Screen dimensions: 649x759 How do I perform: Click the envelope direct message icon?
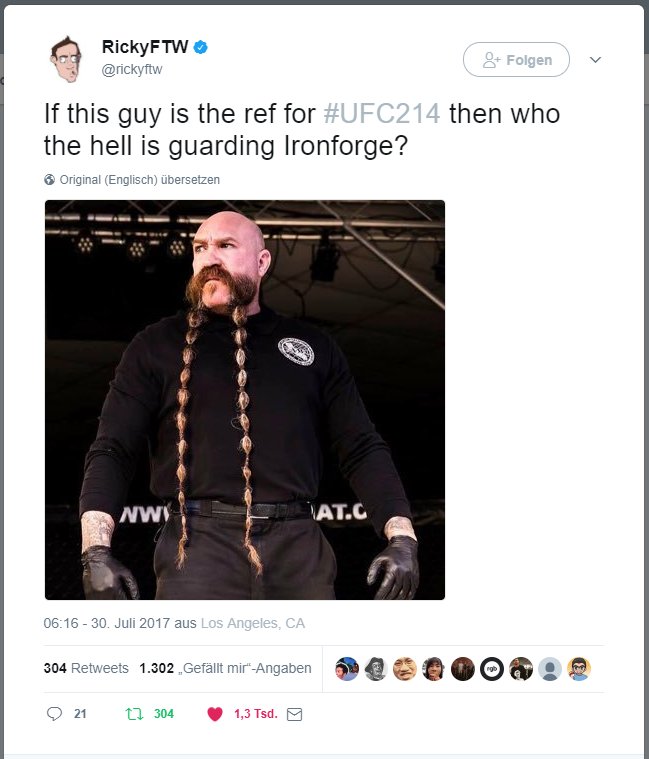294,714
